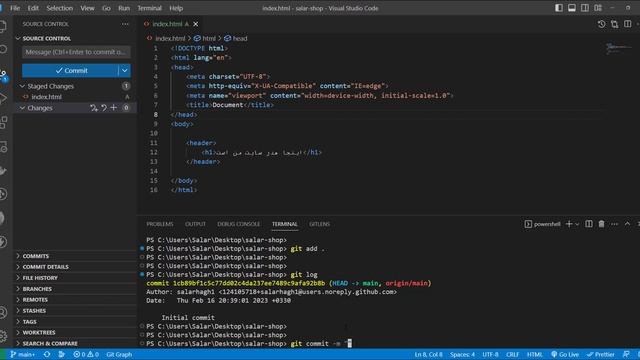Switch to the GITLENS panel tab
The width and height of the screenshot is (640, 360).
(x=319, y=224)
